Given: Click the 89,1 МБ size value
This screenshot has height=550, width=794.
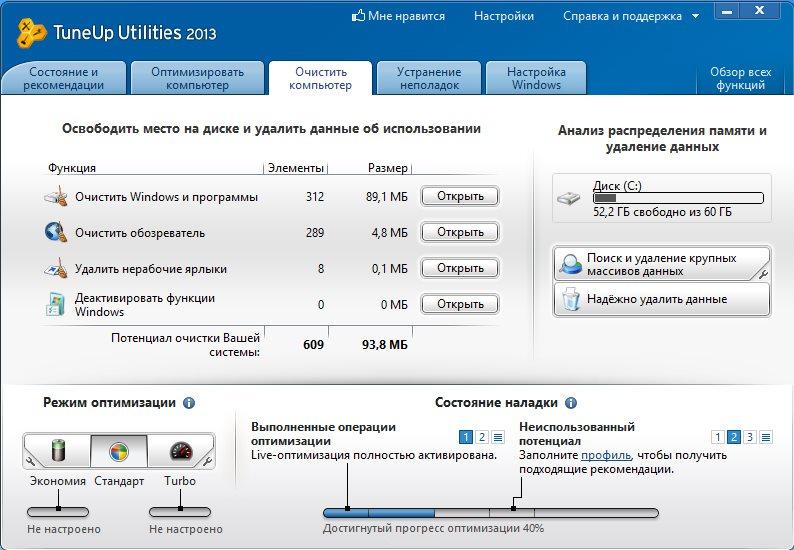Looking at the screenshot, I should click(x=386, y=197).
